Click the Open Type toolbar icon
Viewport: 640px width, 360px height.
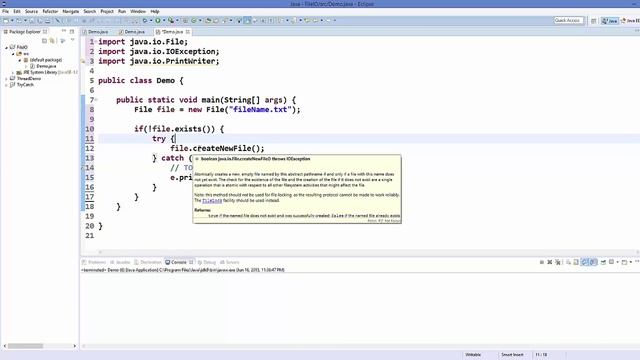[209, 20]
